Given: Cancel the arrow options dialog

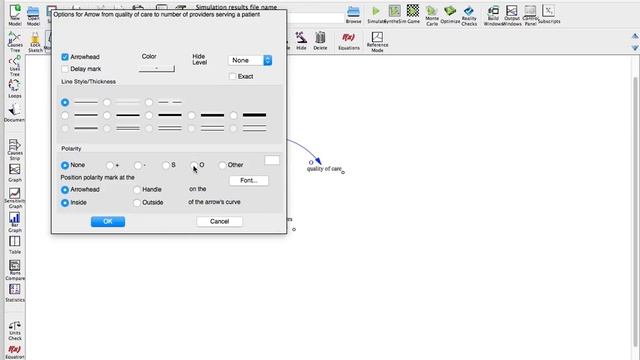Looking at the screenshot, I should click(x=220, y=221).
